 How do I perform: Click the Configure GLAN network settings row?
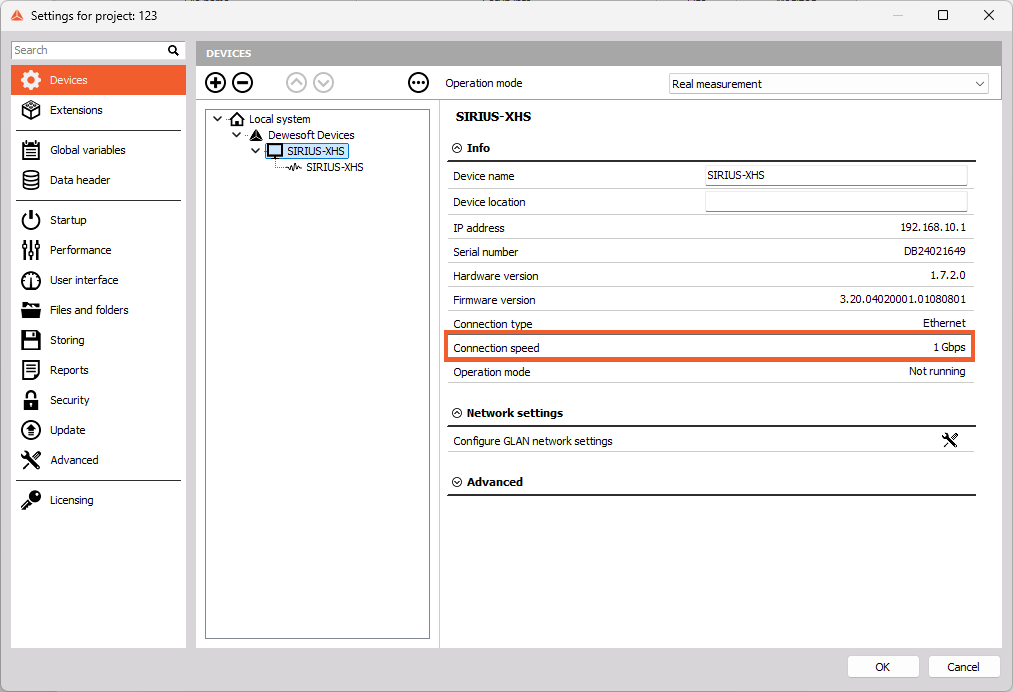click(x=711, y=441)
